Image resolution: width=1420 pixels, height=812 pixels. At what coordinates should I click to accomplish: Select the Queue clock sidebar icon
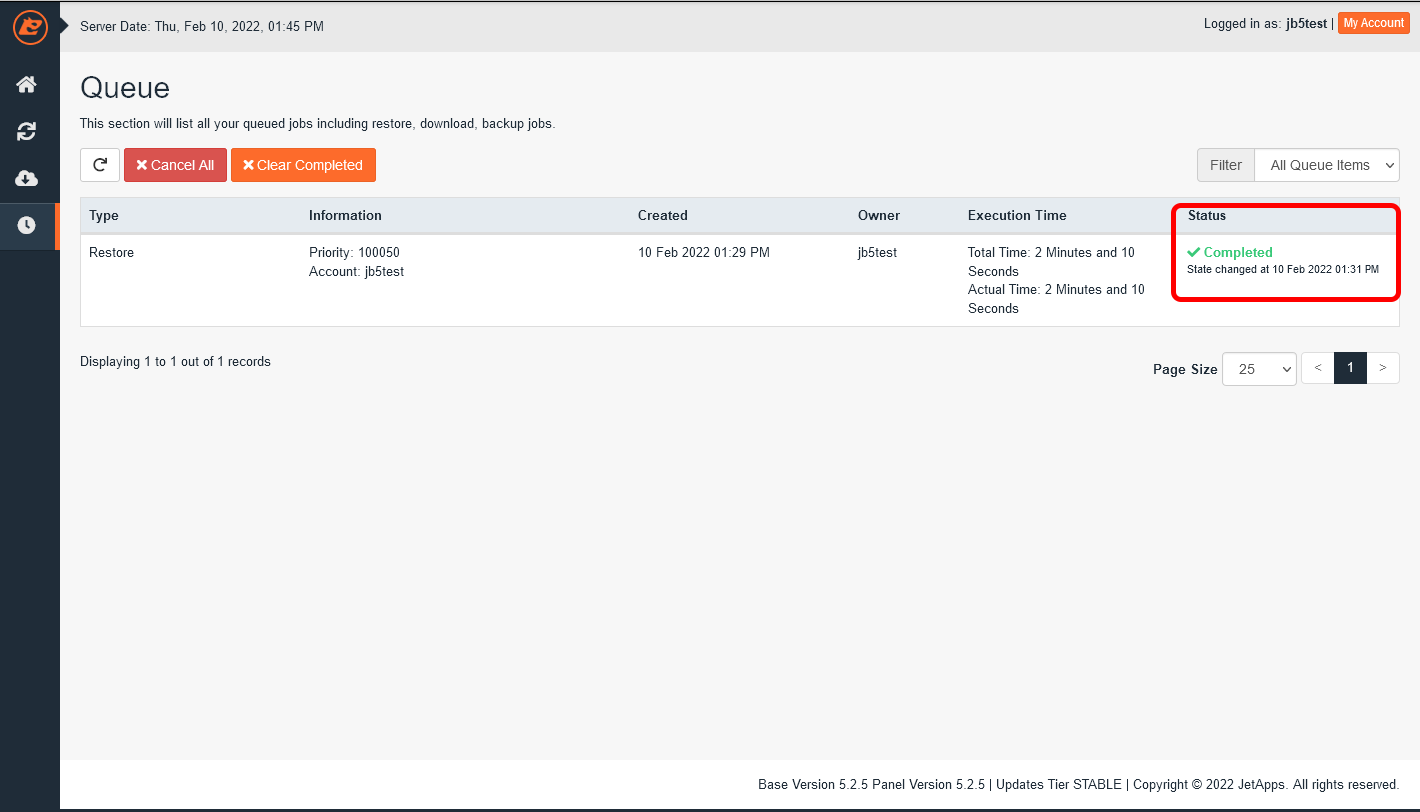coord(27,225)
